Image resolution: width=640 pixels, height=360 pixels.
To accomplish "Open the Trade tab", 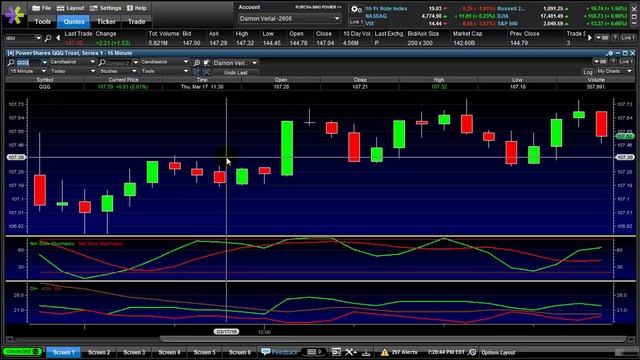I will pos(136,22).
